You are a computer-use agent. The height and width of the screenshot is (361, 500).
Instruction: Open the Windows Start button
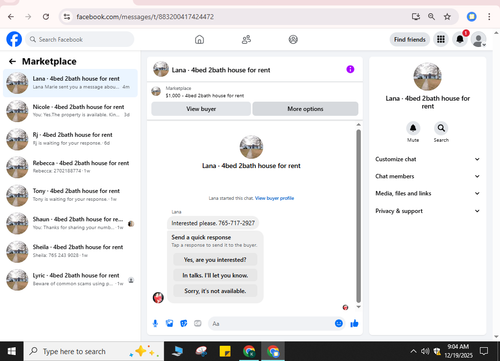click(12, 351)
